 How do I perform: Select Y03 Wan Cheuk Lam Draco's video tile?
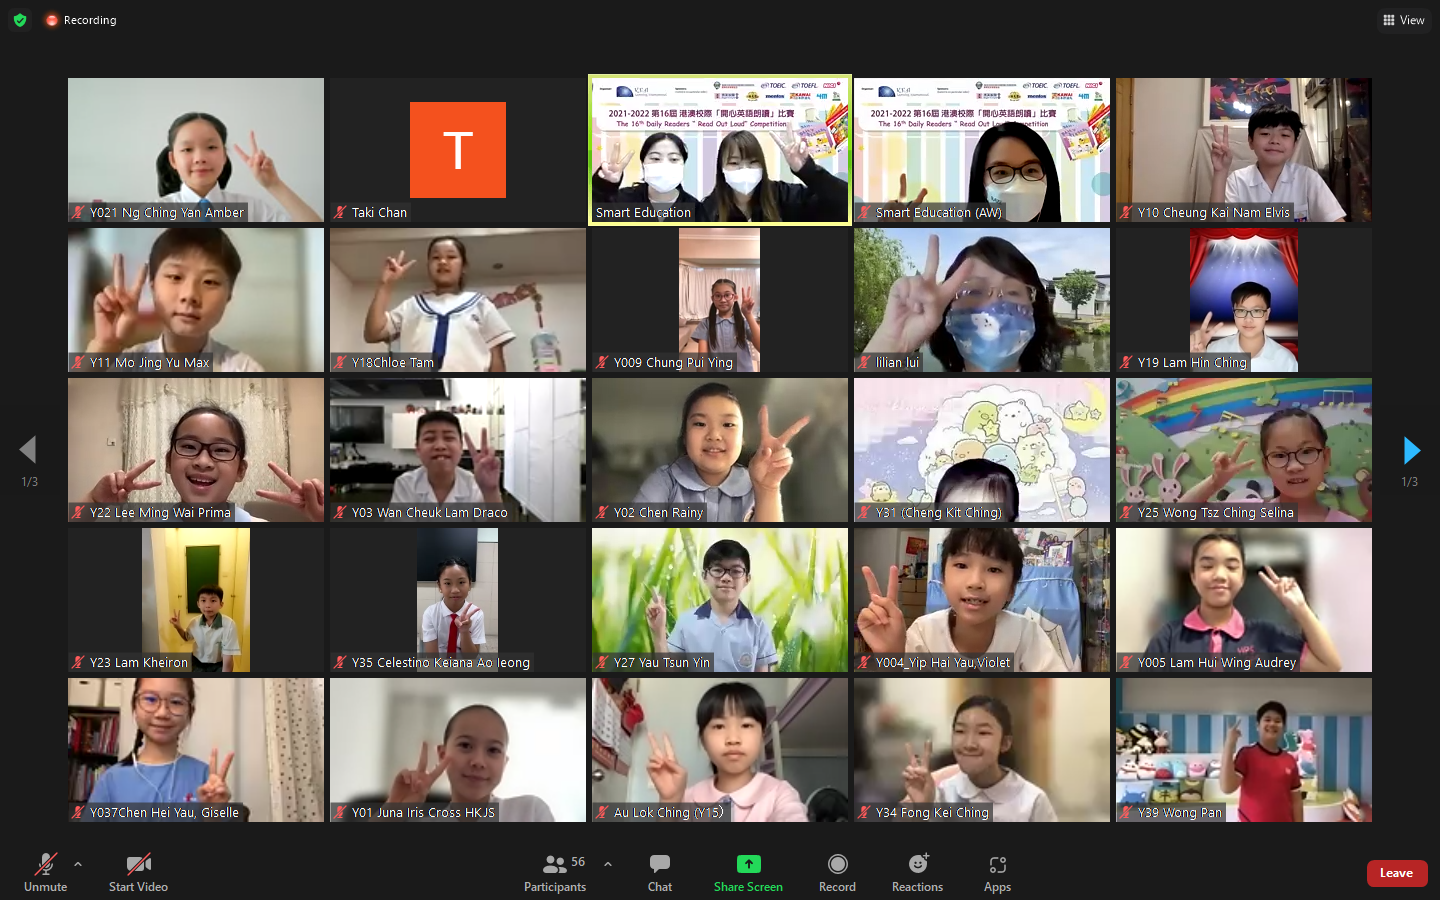[458, 450]
